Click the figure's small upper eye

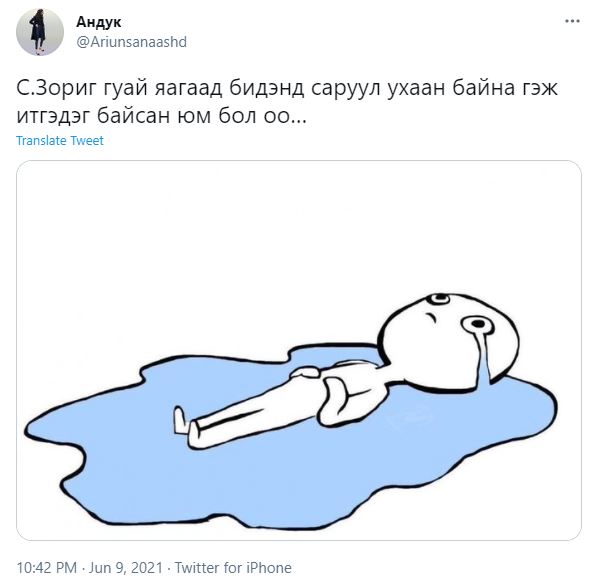pos(439,299)
